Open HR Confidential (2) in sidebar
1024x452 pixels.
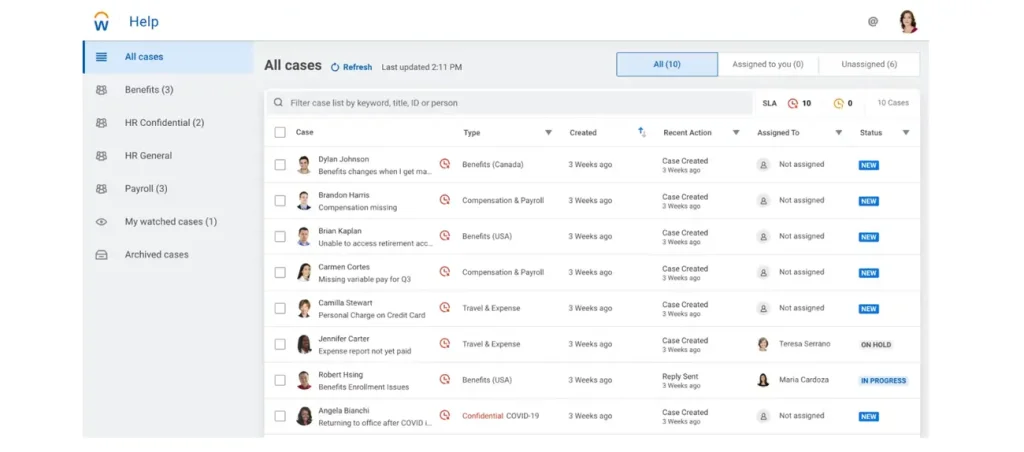164,123
